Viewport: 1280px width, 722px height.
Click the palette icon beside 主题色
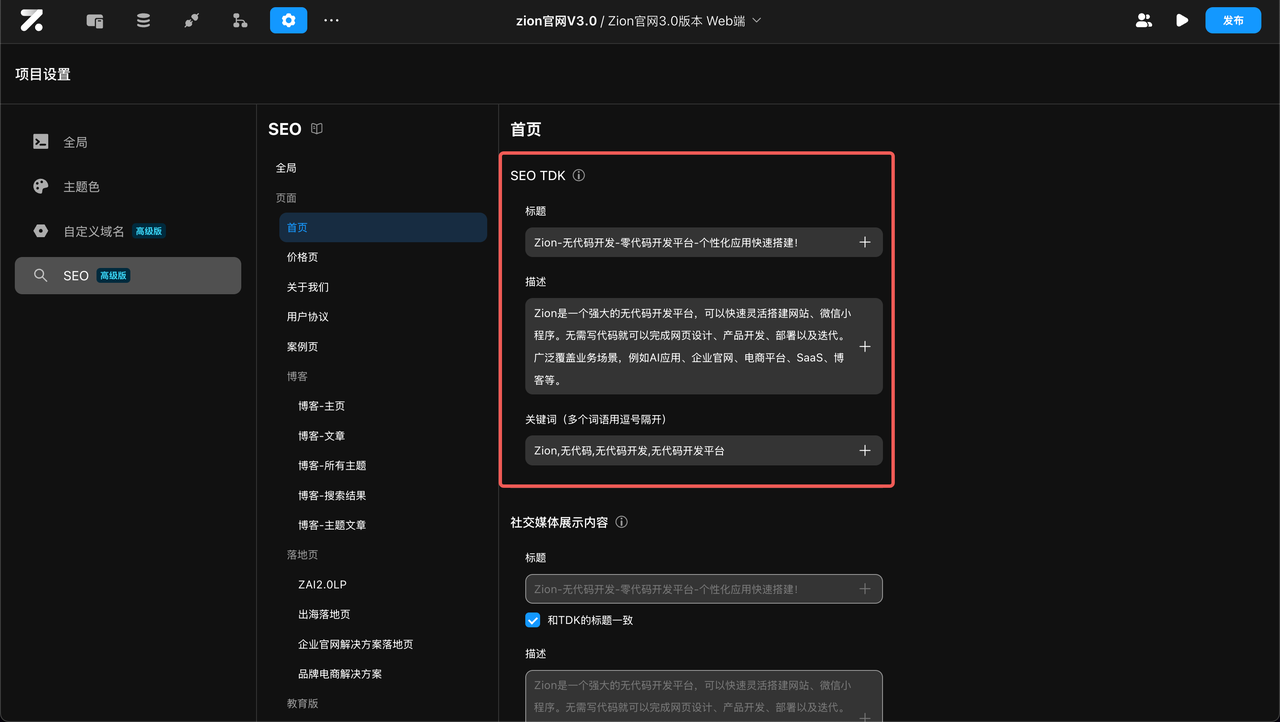click(x=41, y=187)
